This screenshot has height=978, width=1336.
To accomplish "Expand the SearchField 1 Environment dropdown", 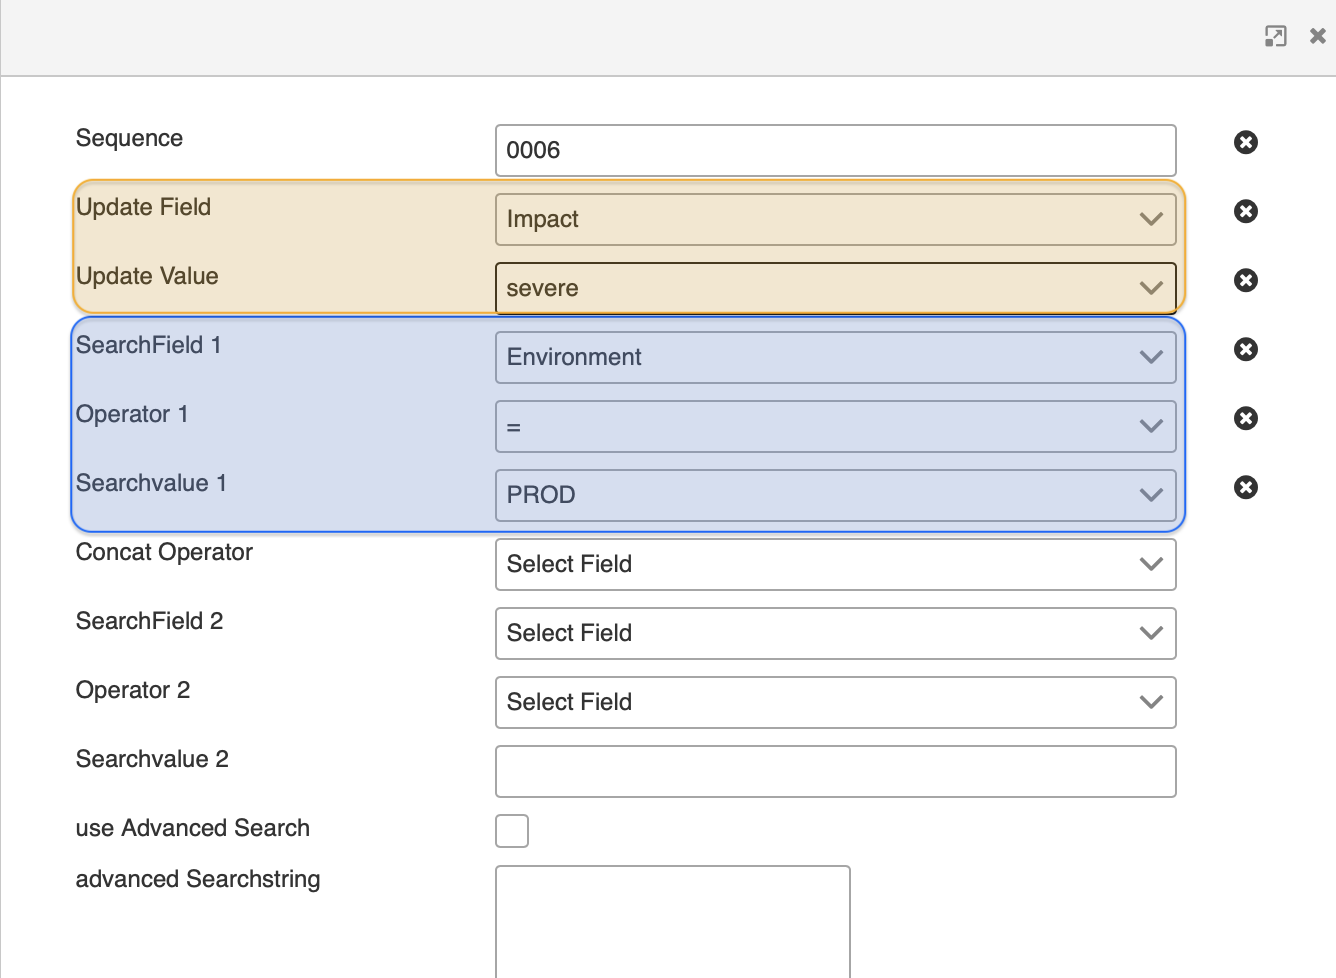I will pyautogui.click(x=835, y=357).
